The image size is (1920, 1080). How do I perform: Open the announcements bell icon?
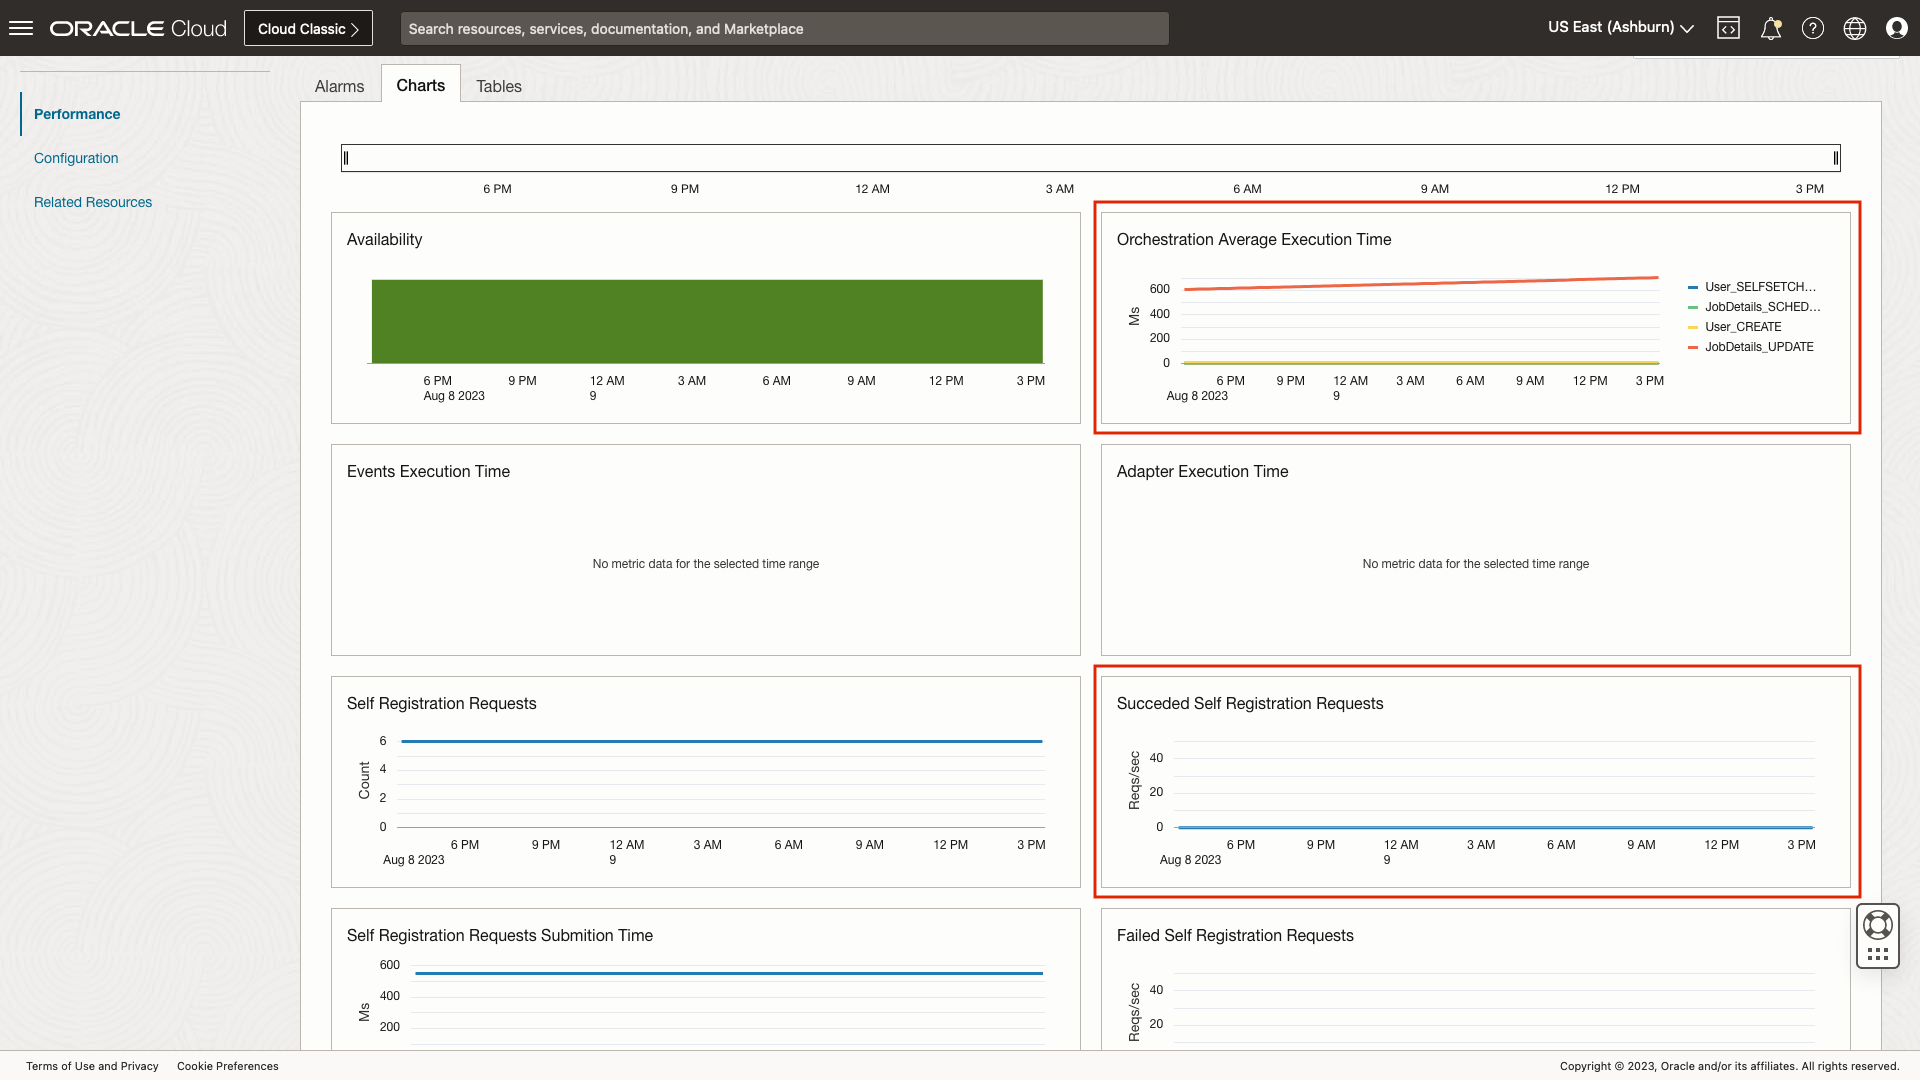(1770, 28)
